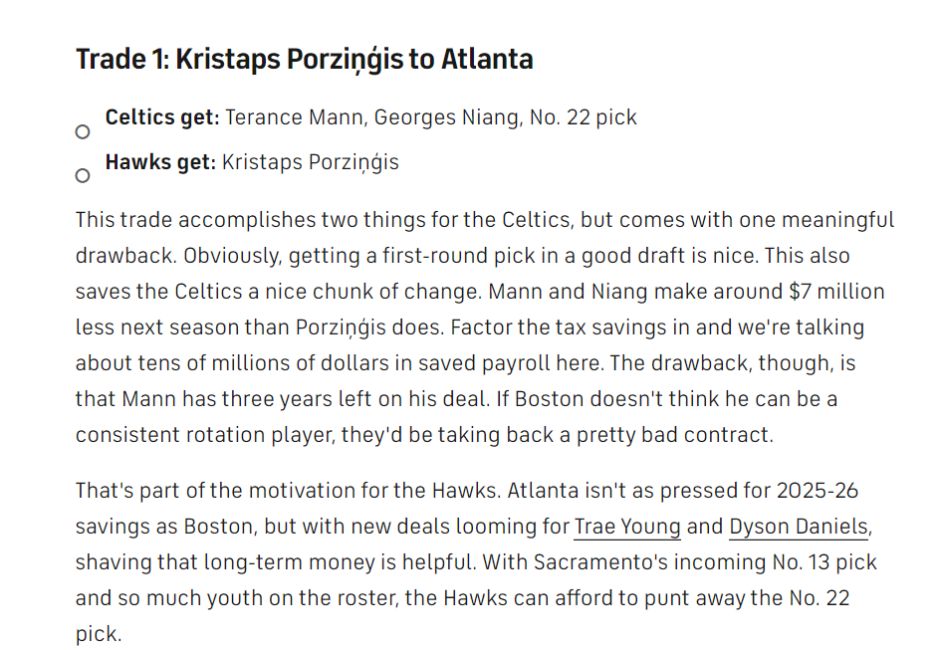Click the "Trade 1" article heading

(x=304, y=59)
